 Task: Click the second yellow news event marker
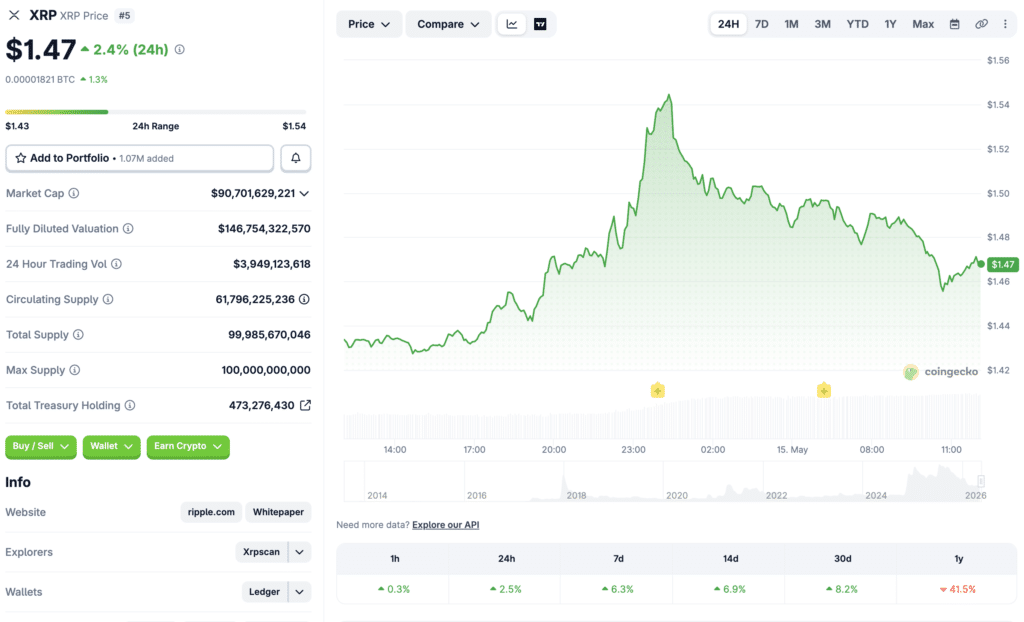[824, 391]
